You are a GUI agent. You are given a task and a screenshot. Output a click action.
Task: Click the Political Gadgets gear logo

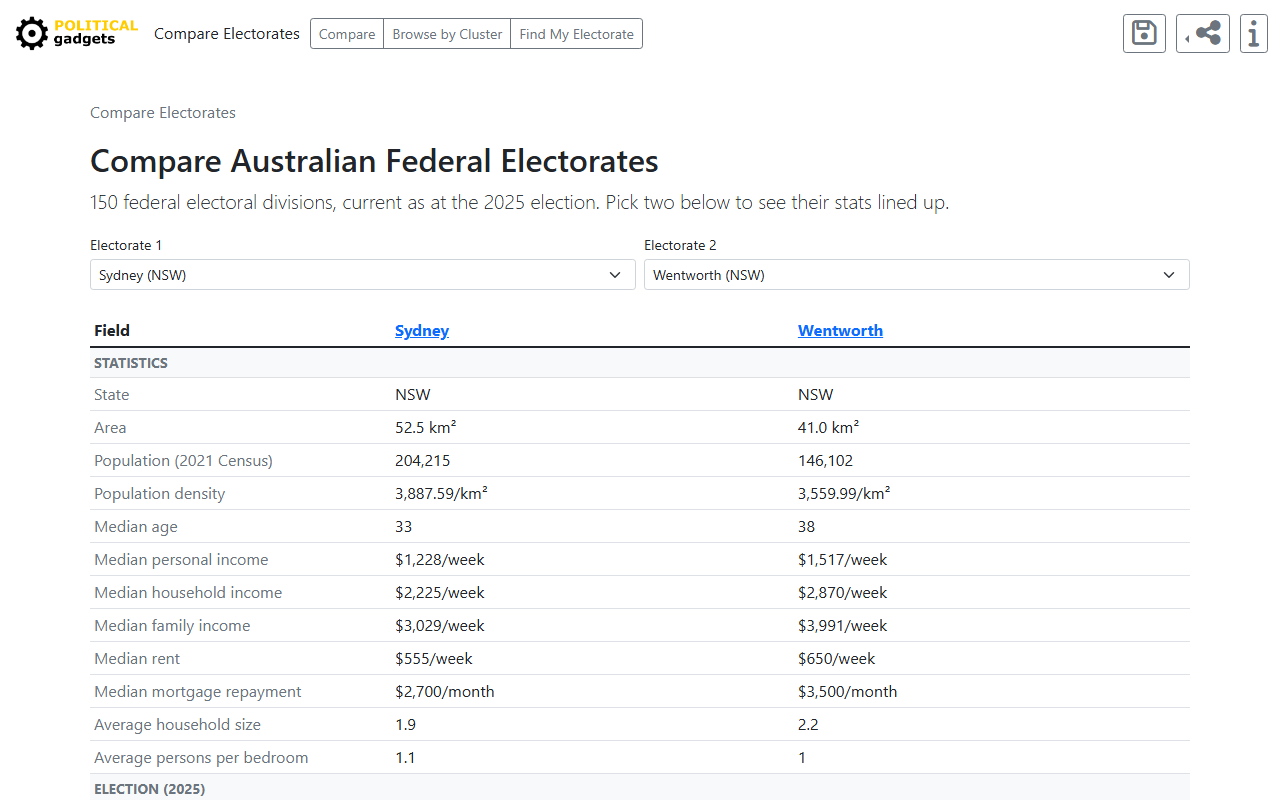pyautogui.click(x=32, y=34)
